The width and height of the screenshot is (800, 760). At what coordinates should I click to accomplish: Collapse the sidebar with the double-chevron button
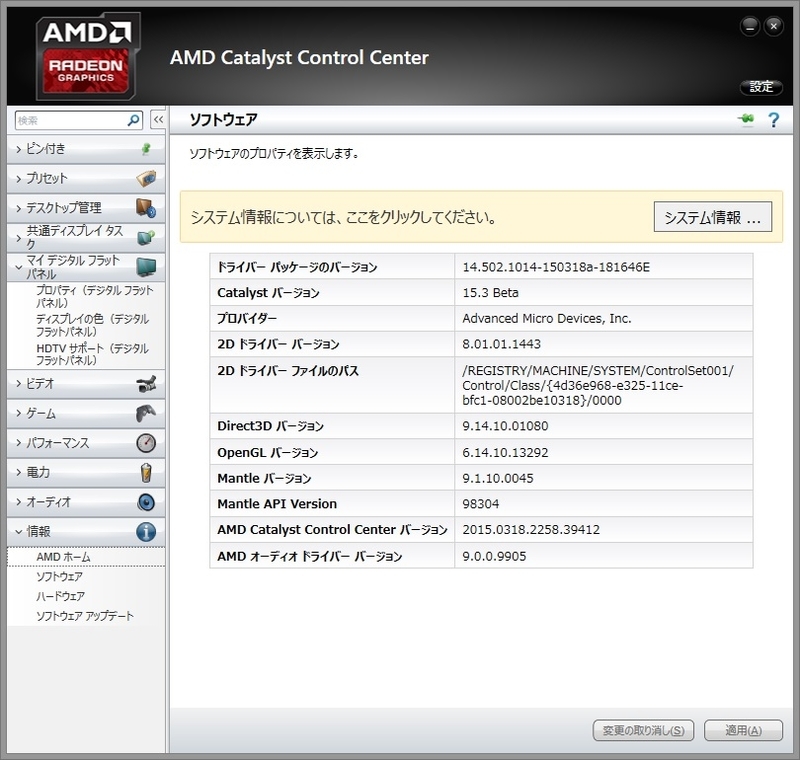pyautogui.click(x=158, y=120)
